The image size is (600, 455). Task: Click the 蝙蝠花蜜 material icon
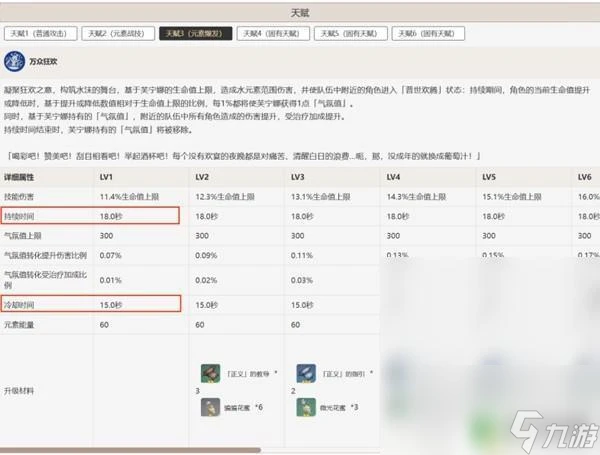(x=211, y=406)
